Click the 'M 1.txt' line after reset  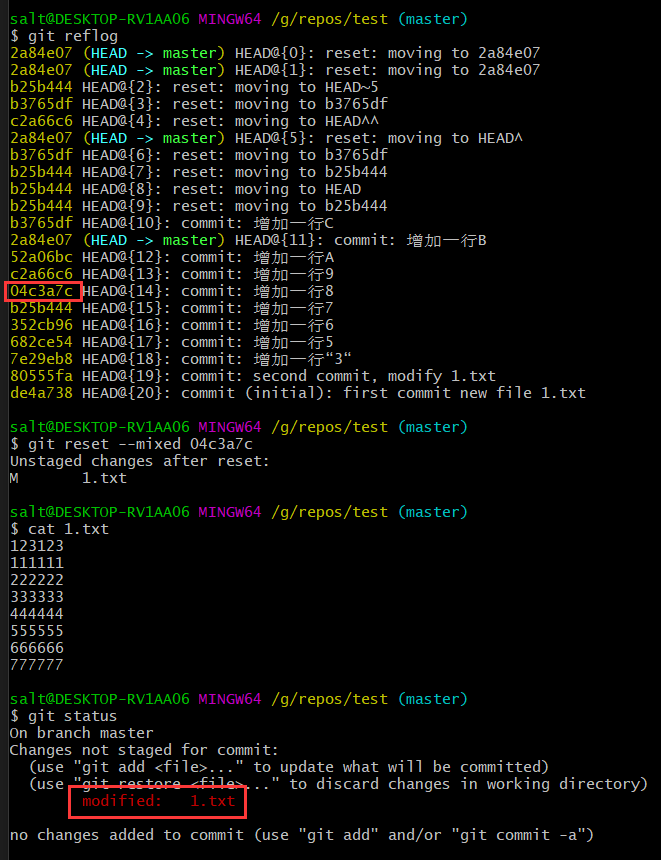pos(69,478)
